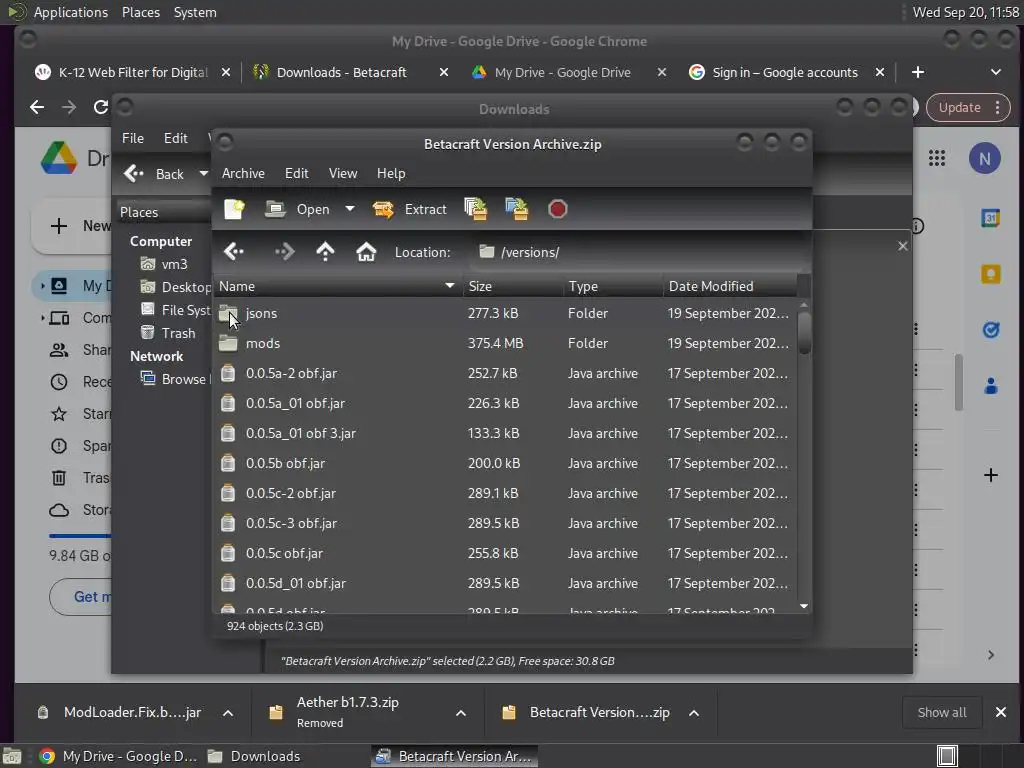Open Trash in the Places sidebar

[168, 333]
